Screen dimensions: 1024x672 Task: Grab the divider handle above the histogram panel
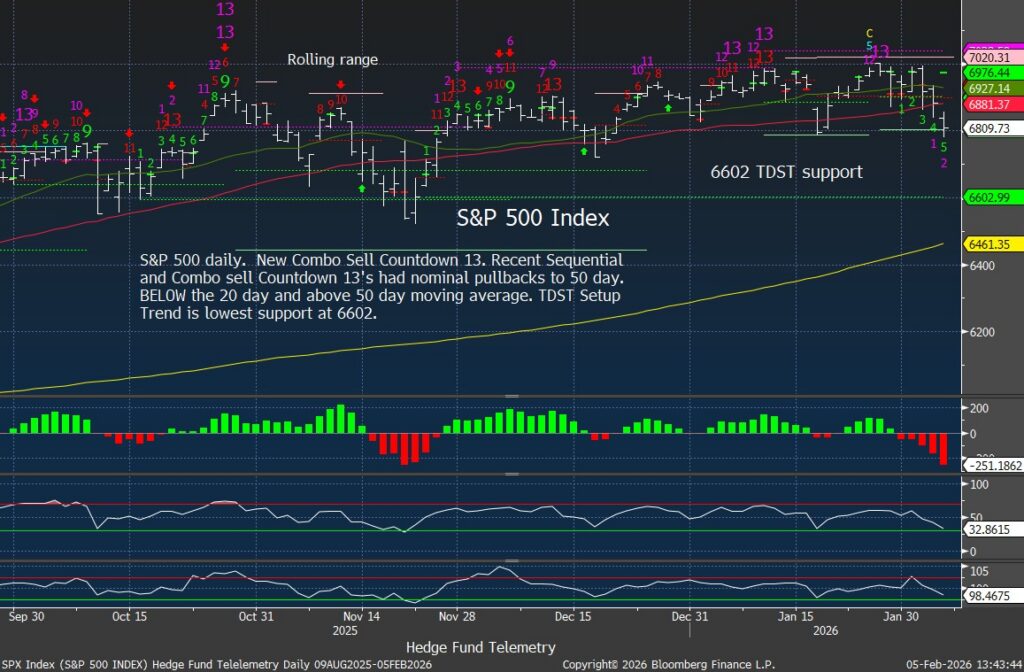511,399
